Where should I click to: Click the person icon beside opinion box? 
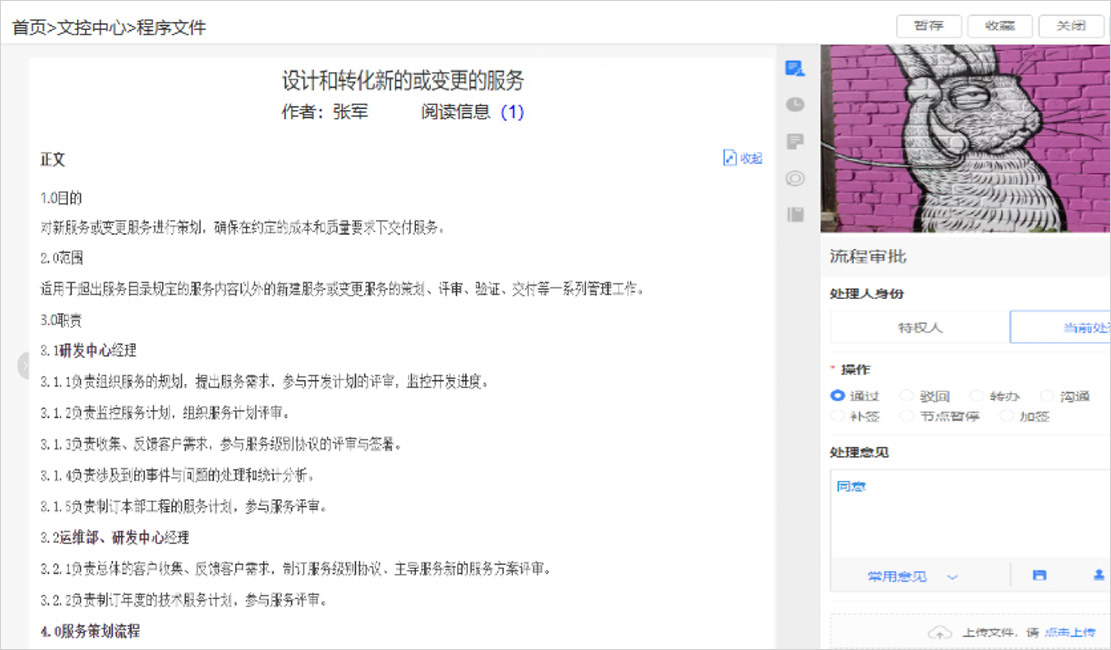point(1098,576)
